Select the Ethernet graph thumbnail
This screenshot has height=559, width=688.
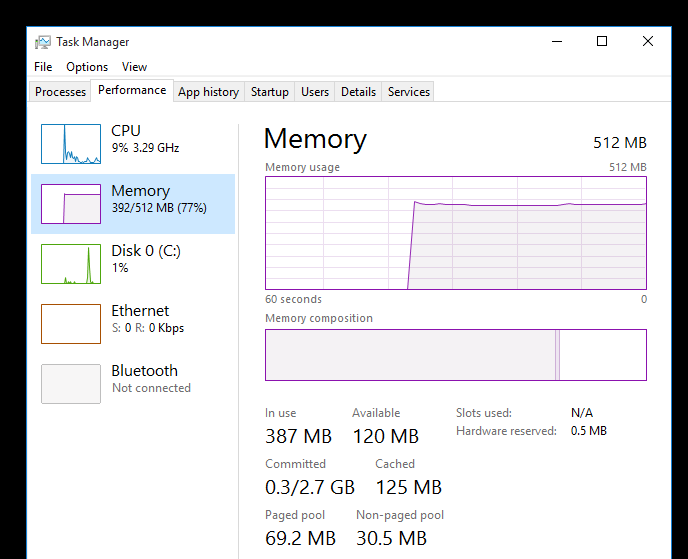click(x=71, y=324)
